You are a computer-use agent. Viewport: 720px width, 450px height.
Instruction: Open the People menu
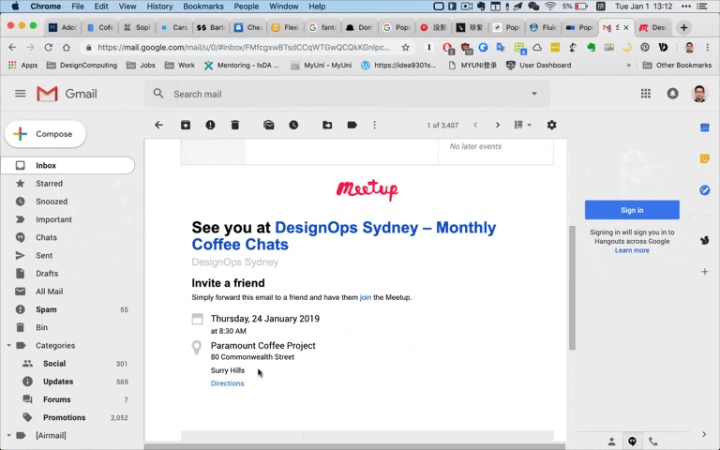(x=246, y=6)
